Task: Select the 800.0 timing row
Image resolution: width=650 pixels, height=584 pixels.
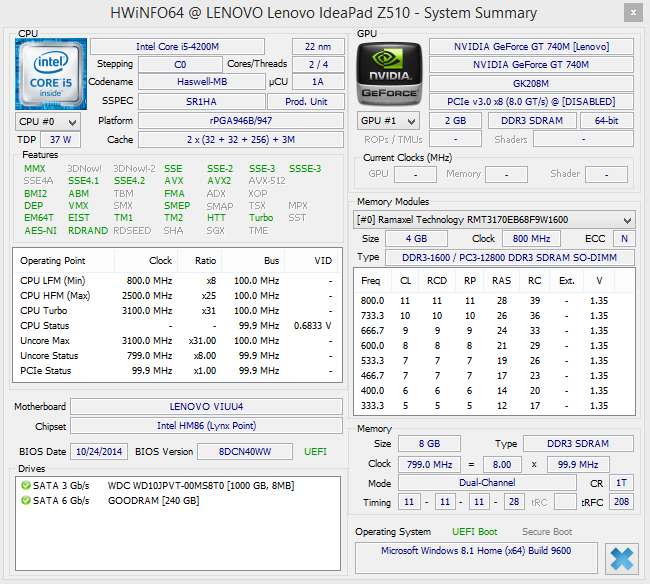Action: 494,300
